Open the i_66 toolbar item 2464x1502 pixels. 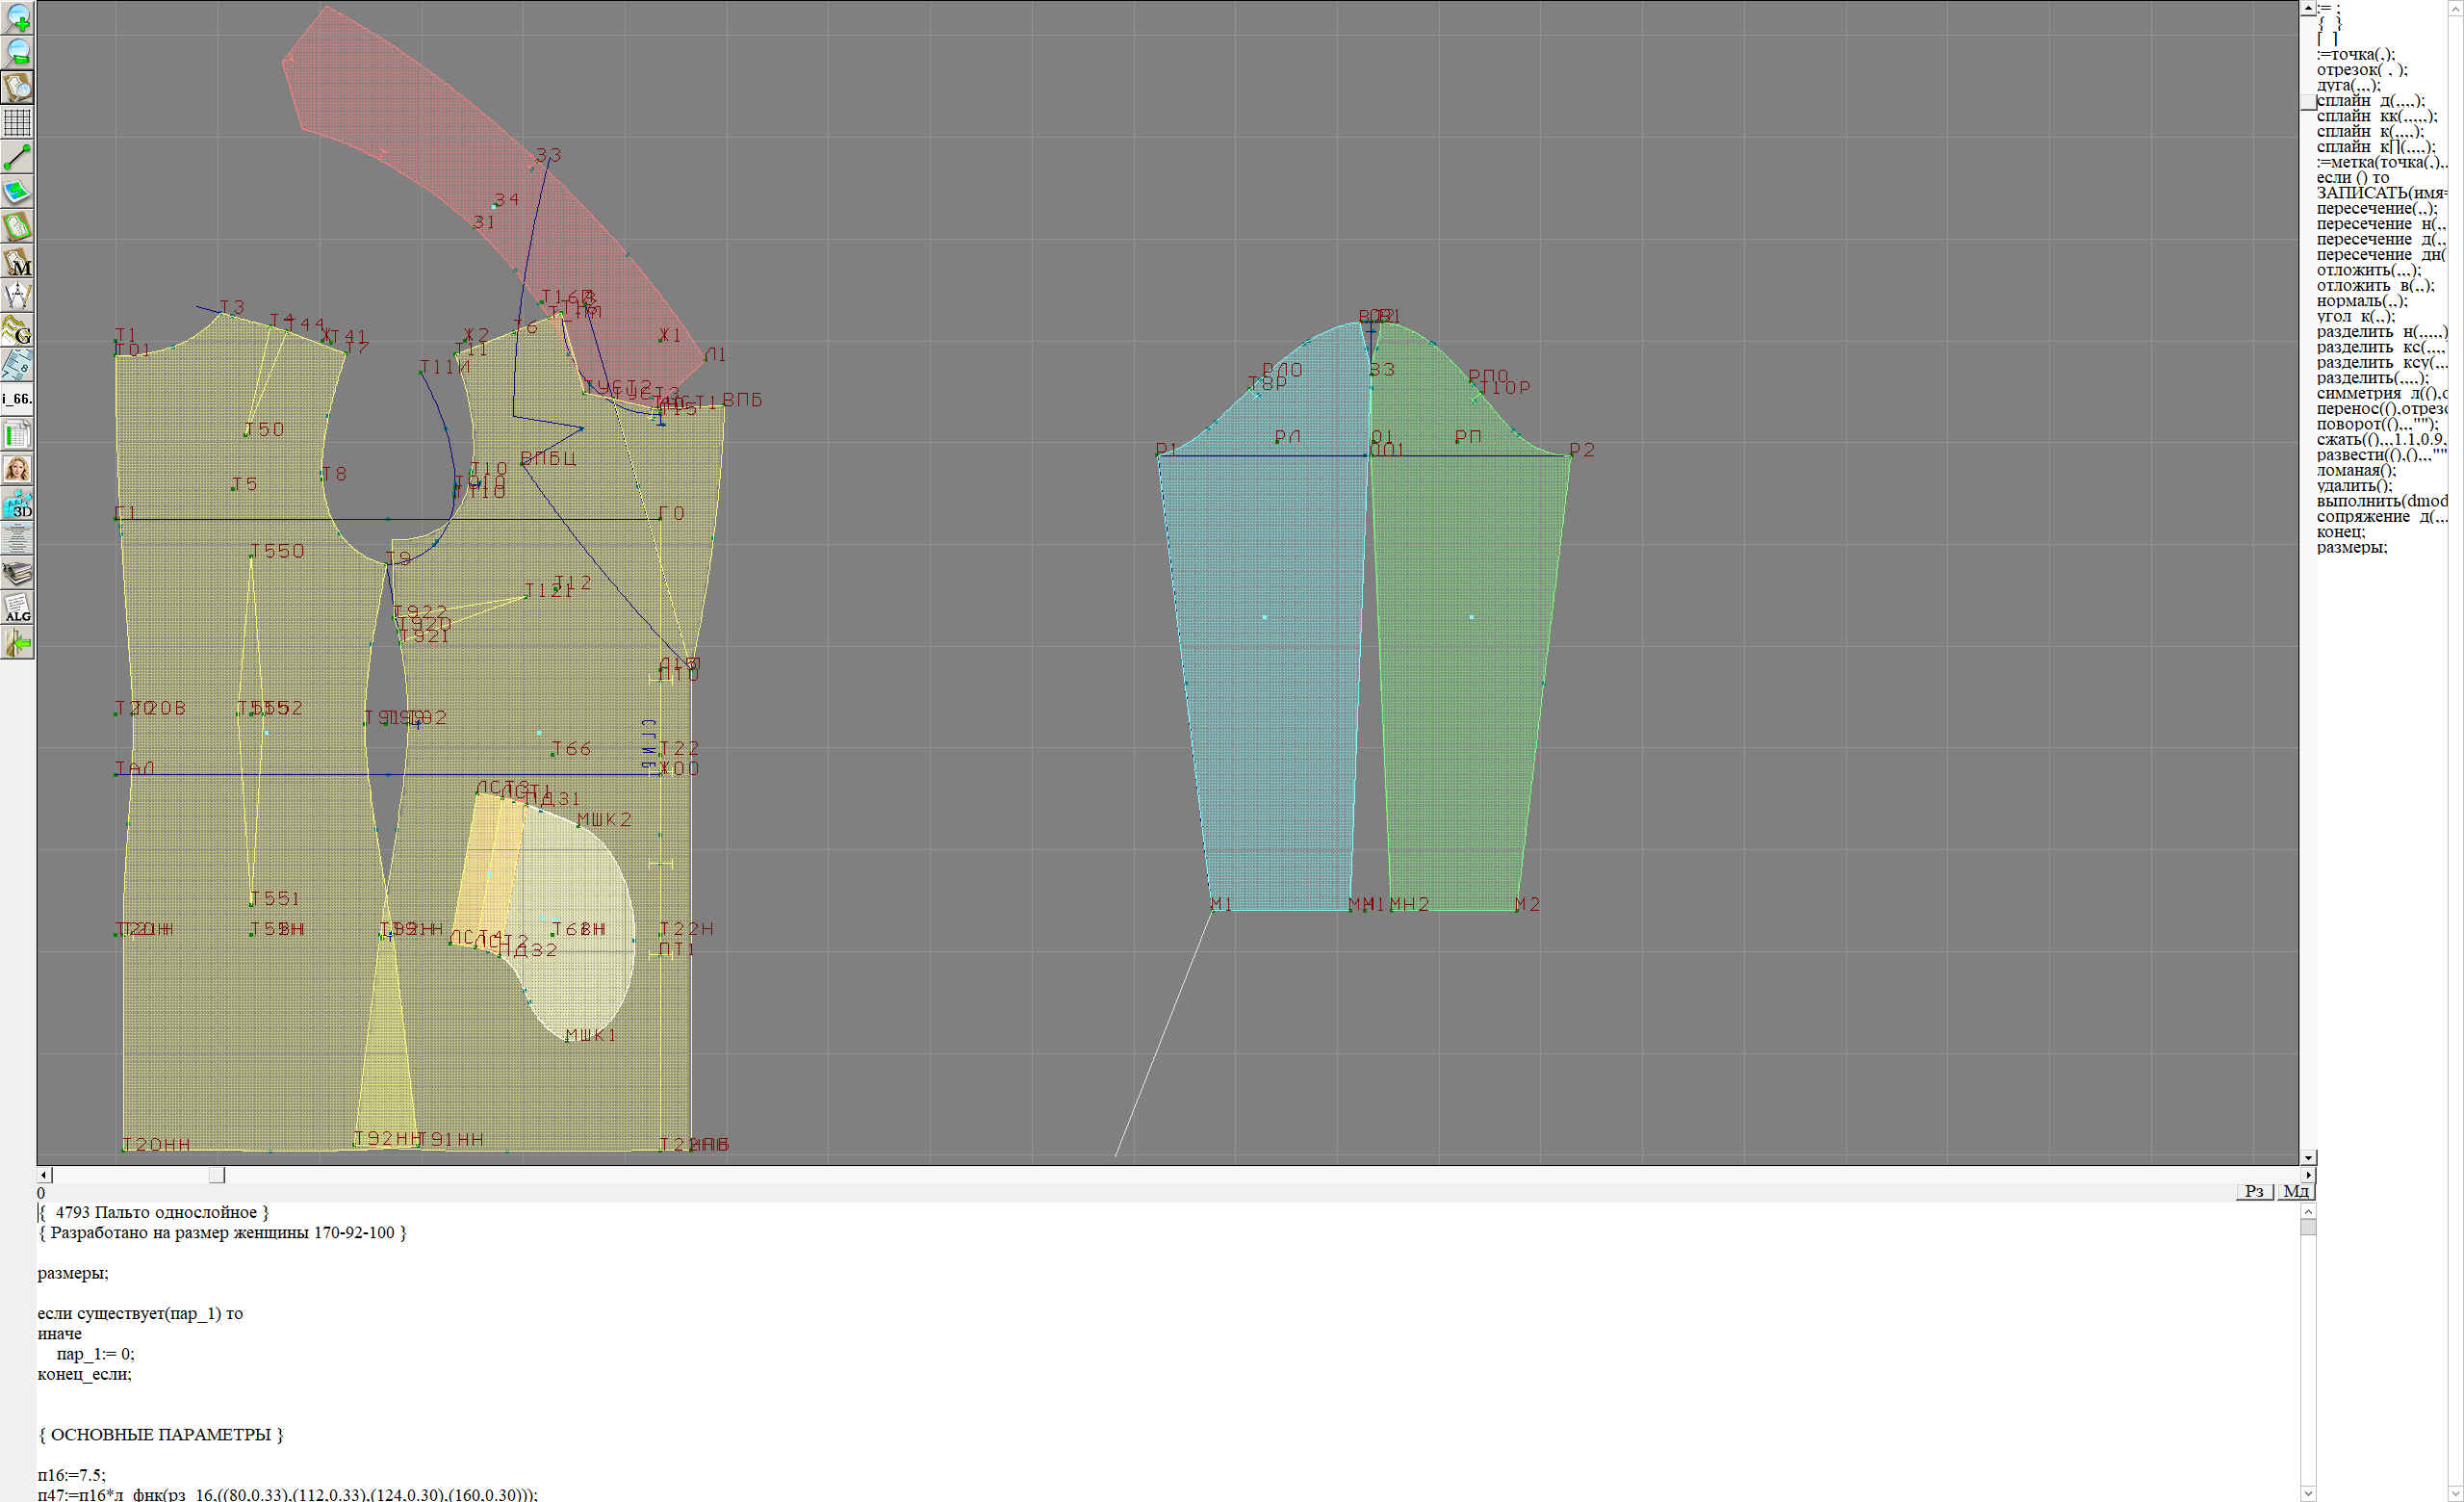(x=17, y=399)
